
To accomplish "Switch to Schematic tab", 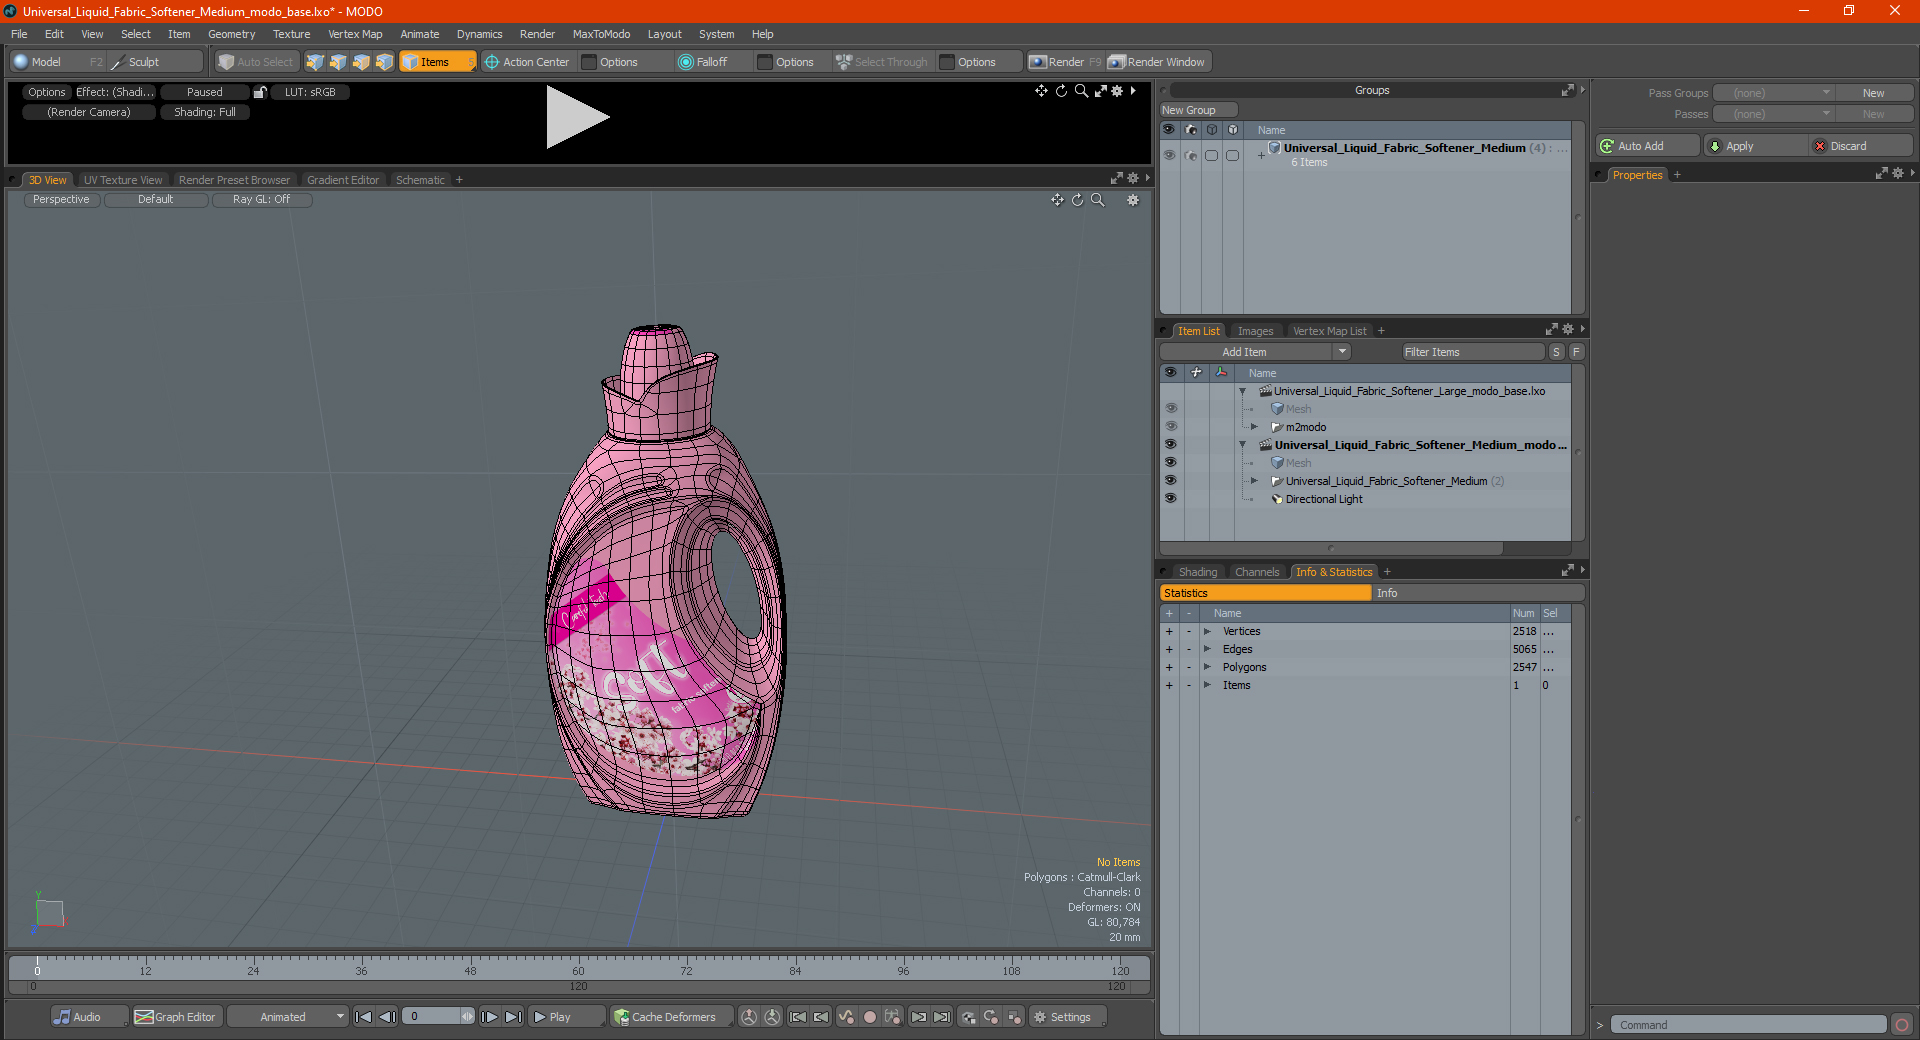I will click(419, 180).
